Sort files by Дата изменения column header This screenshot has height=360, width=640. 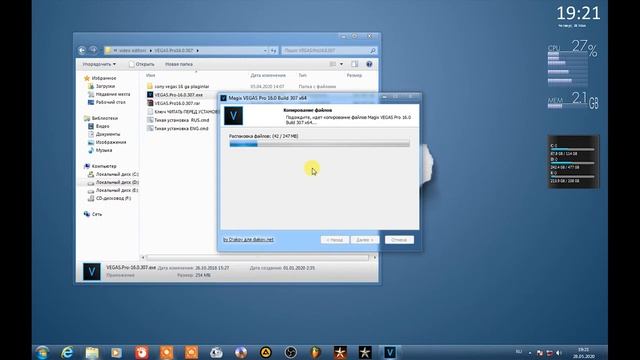pos(268,76)
